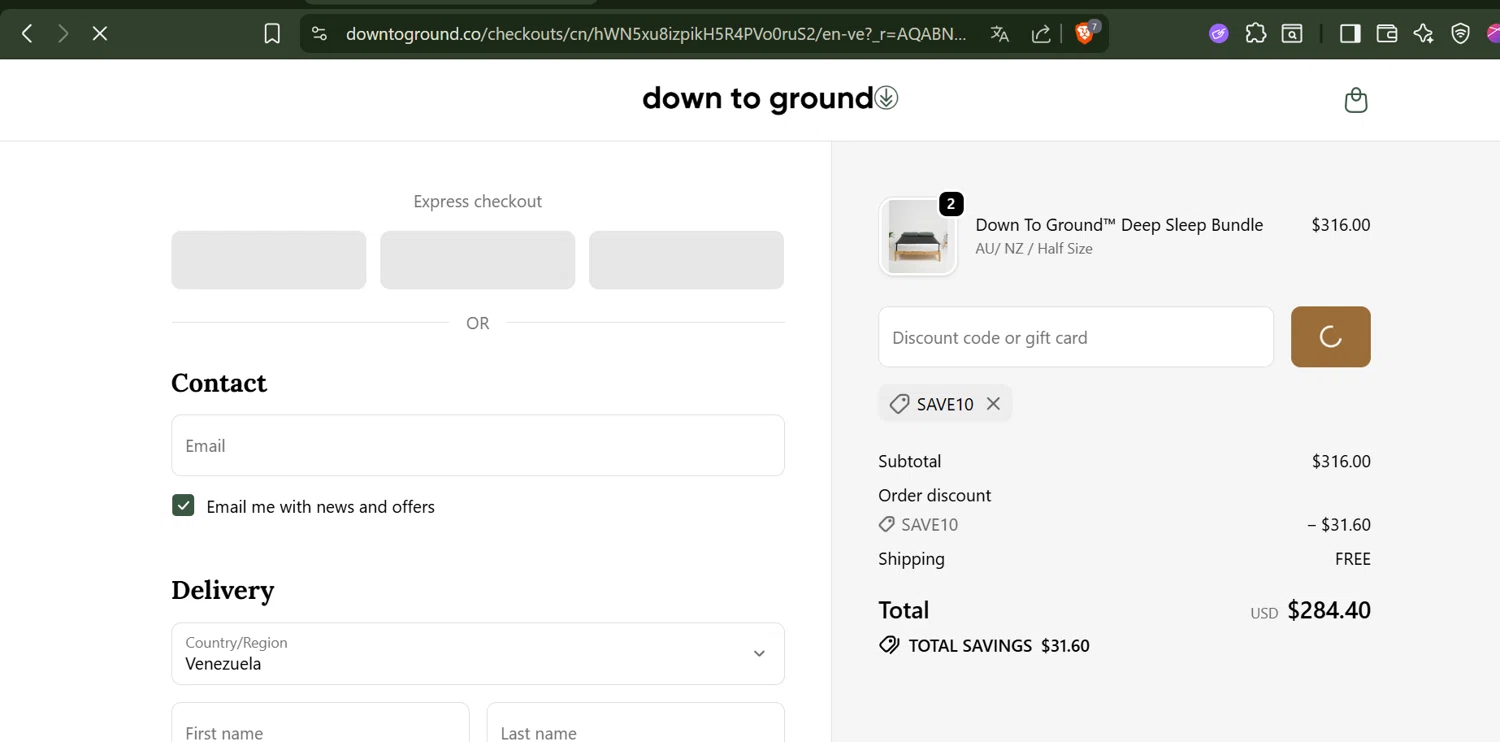Click the brown apply discount button
Image resolution: width=1500 pixels, height=742 pixels.
[x=1330, y=337]
